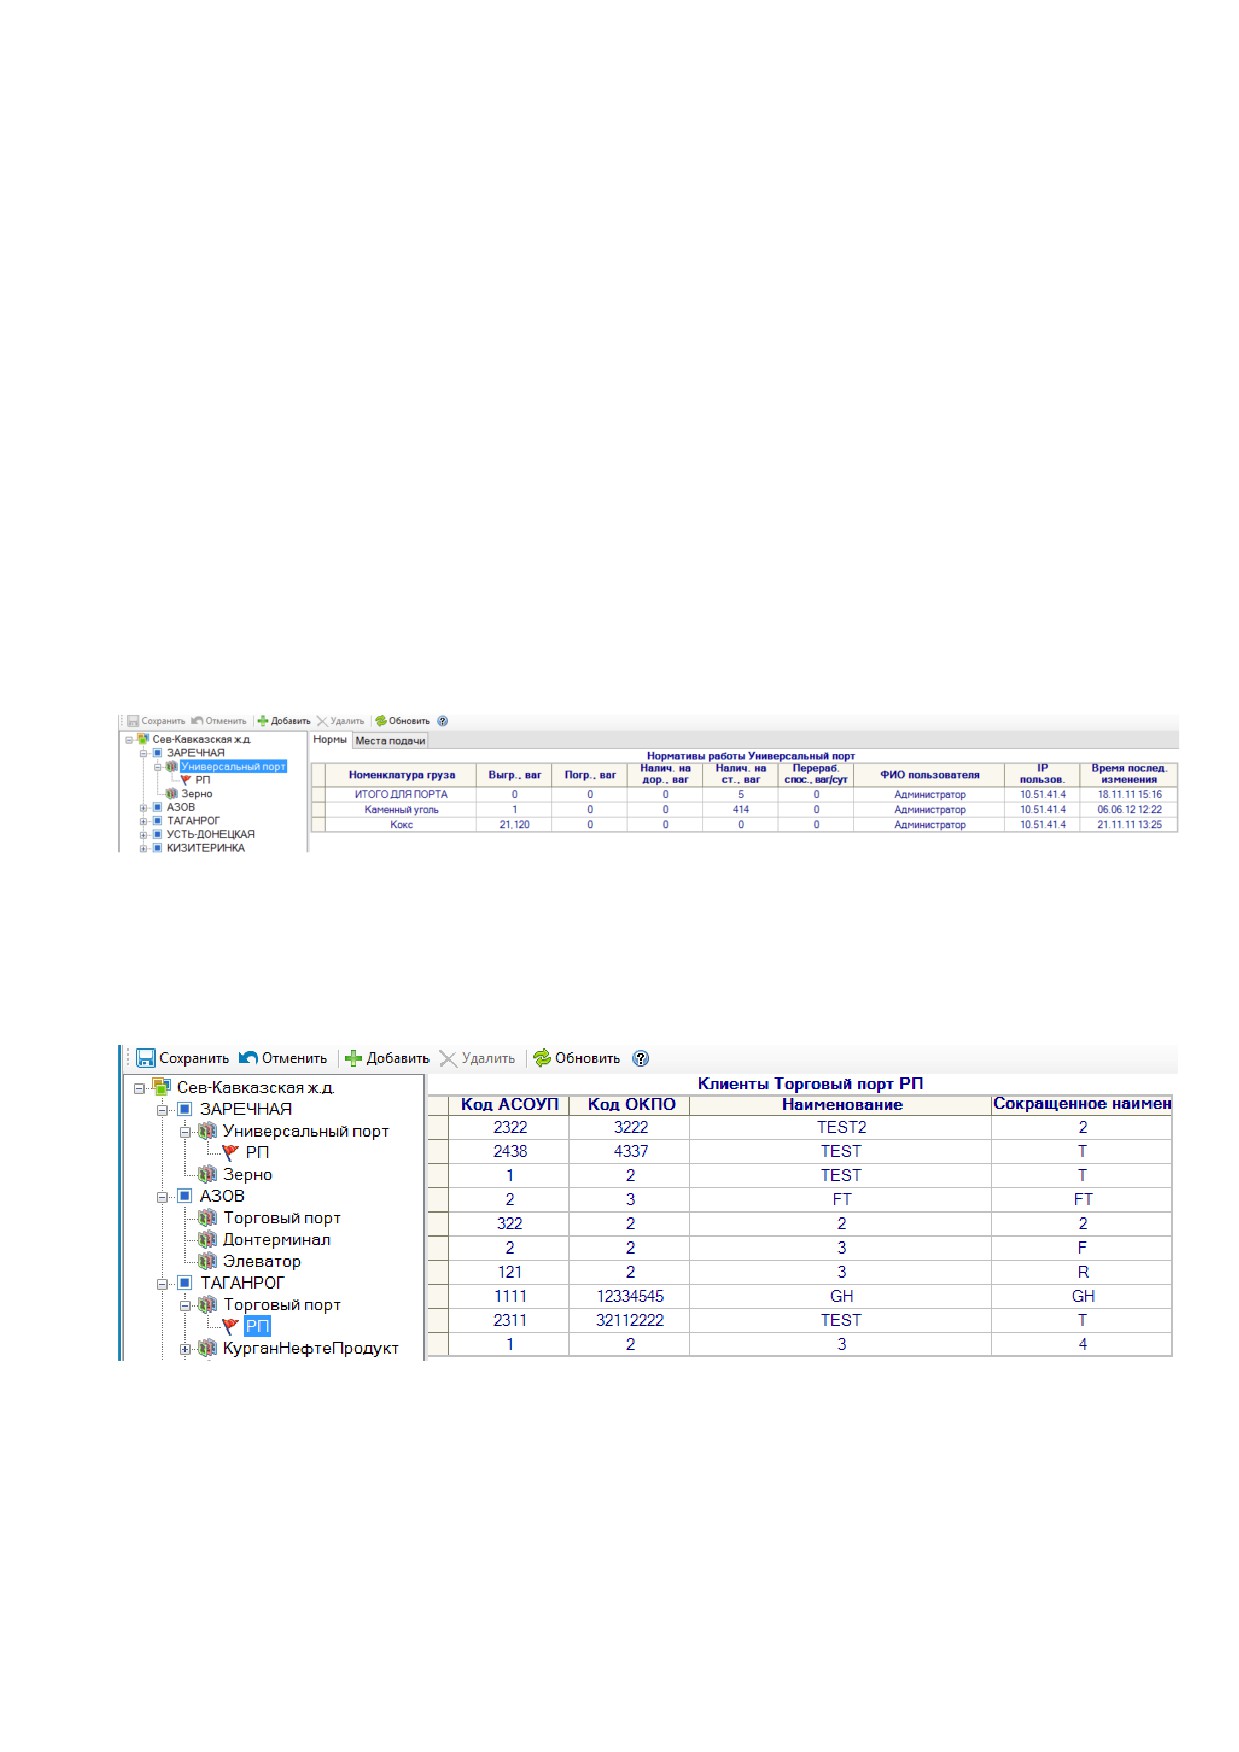
Task: Select КИЗИТЕРИНКА station in the tree
Action: pos(206,848)
